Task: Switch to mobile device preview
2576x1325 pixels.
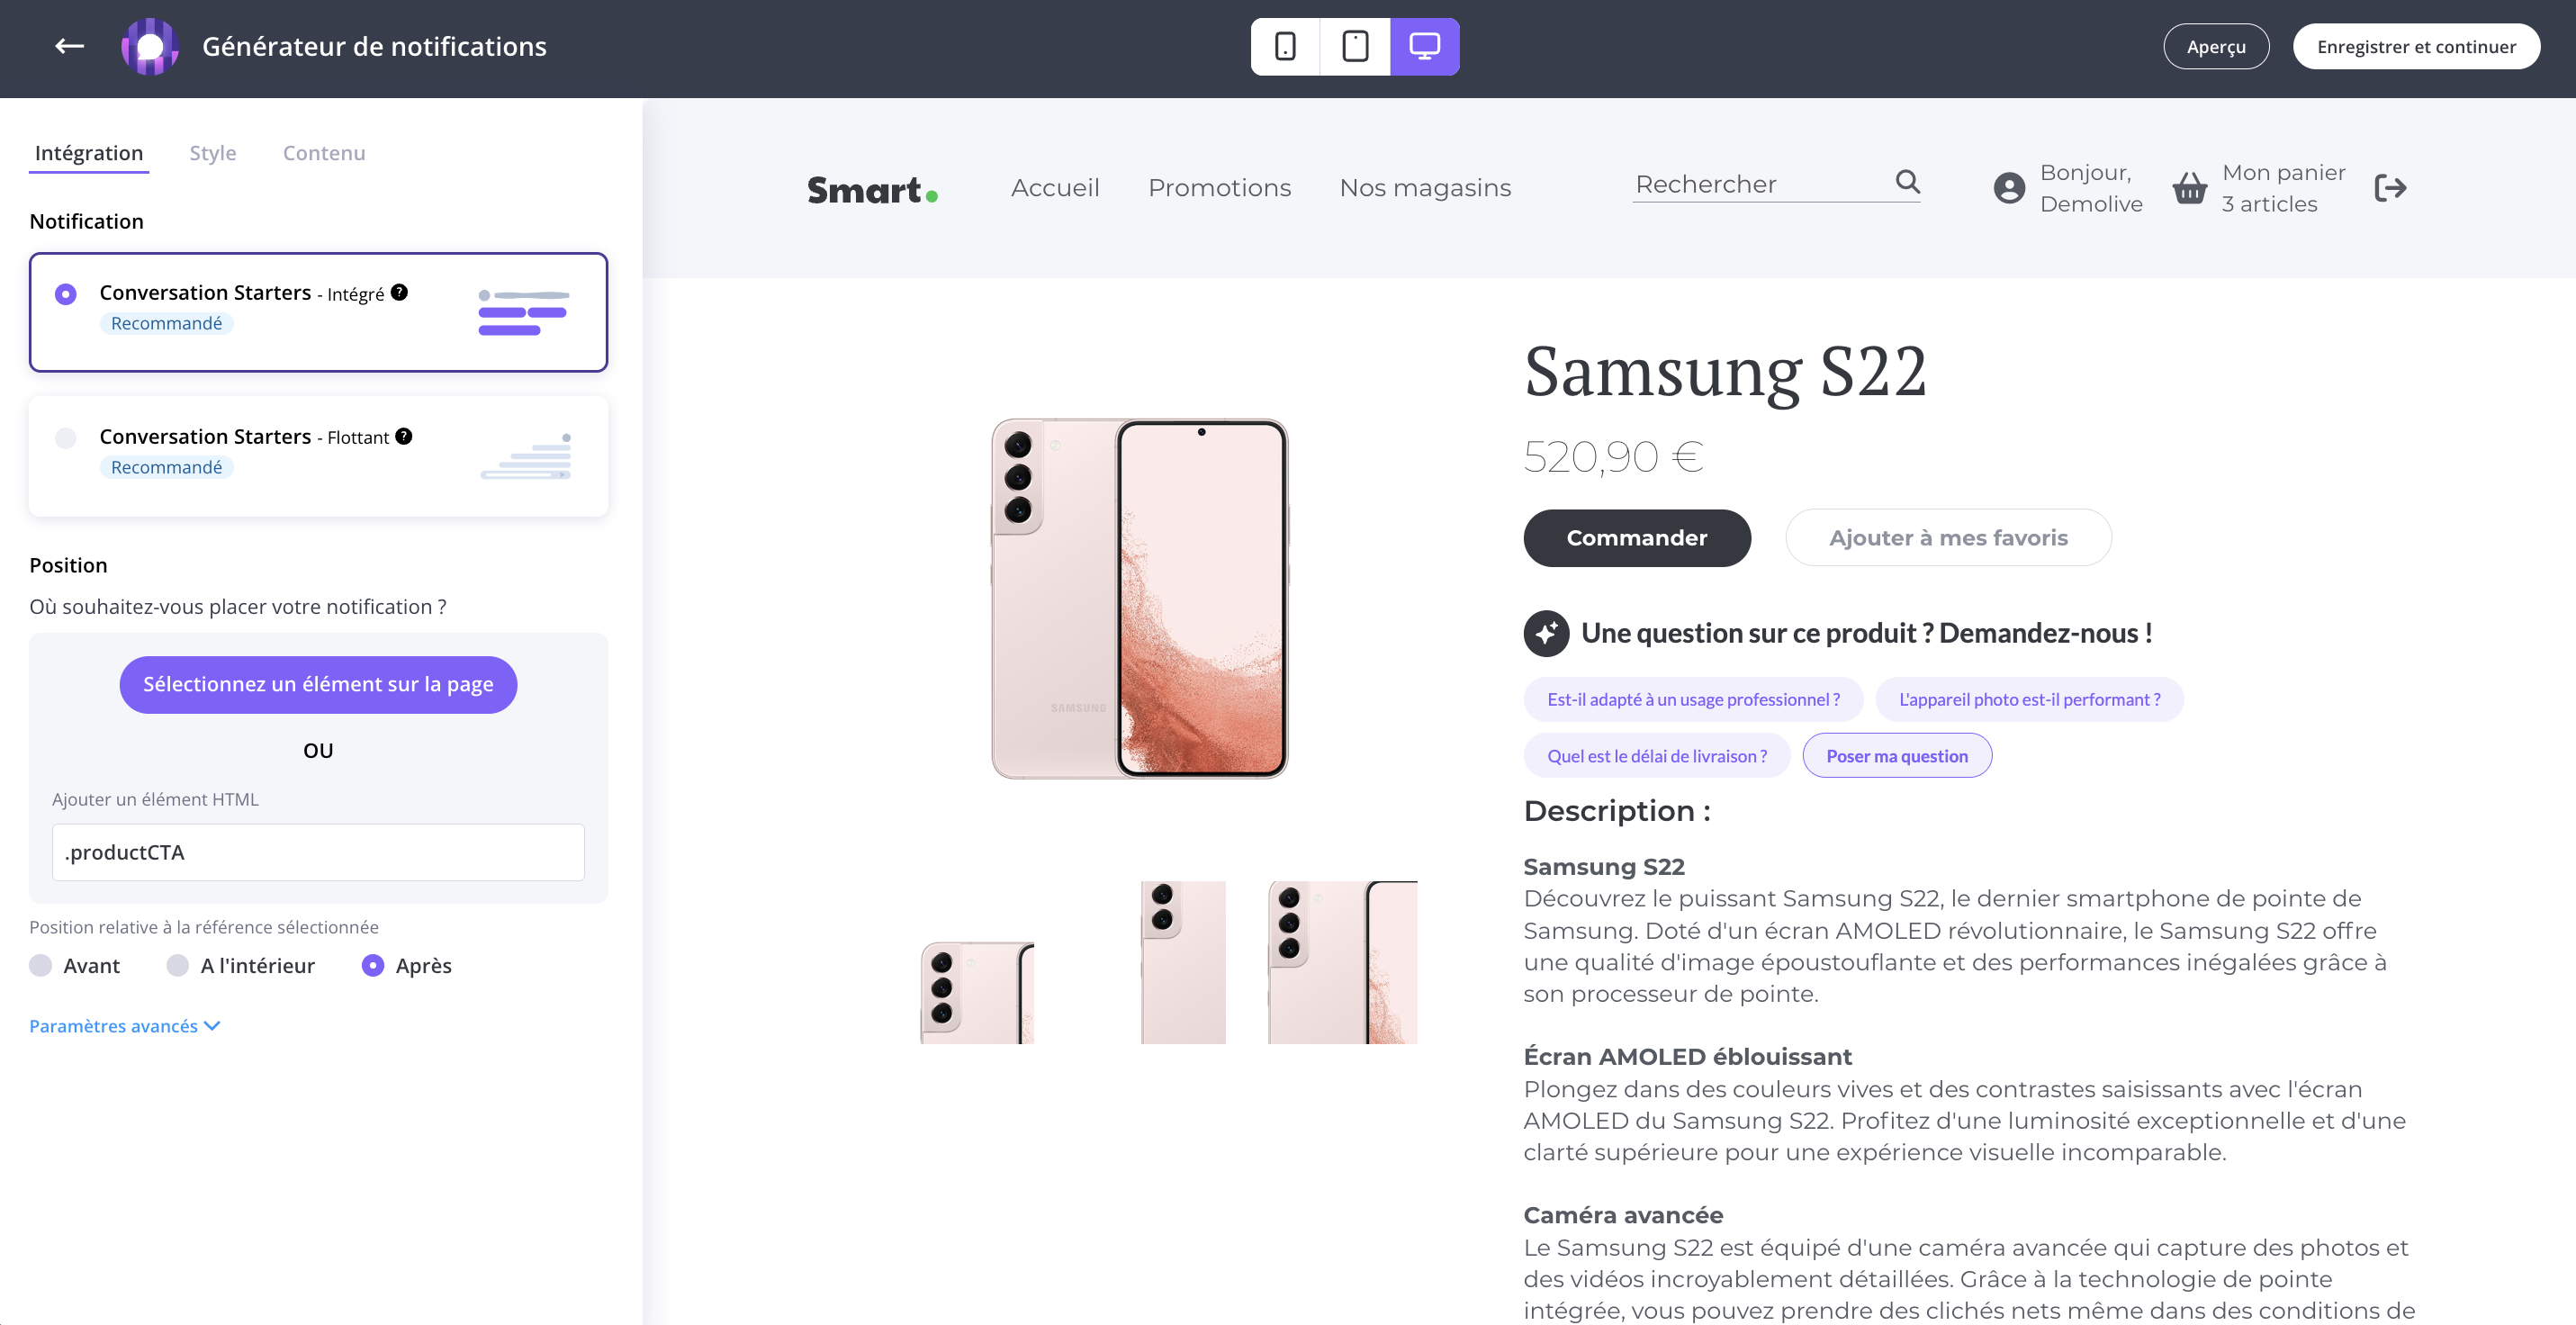Action: pyautogui.click(x=1285, y=46)
